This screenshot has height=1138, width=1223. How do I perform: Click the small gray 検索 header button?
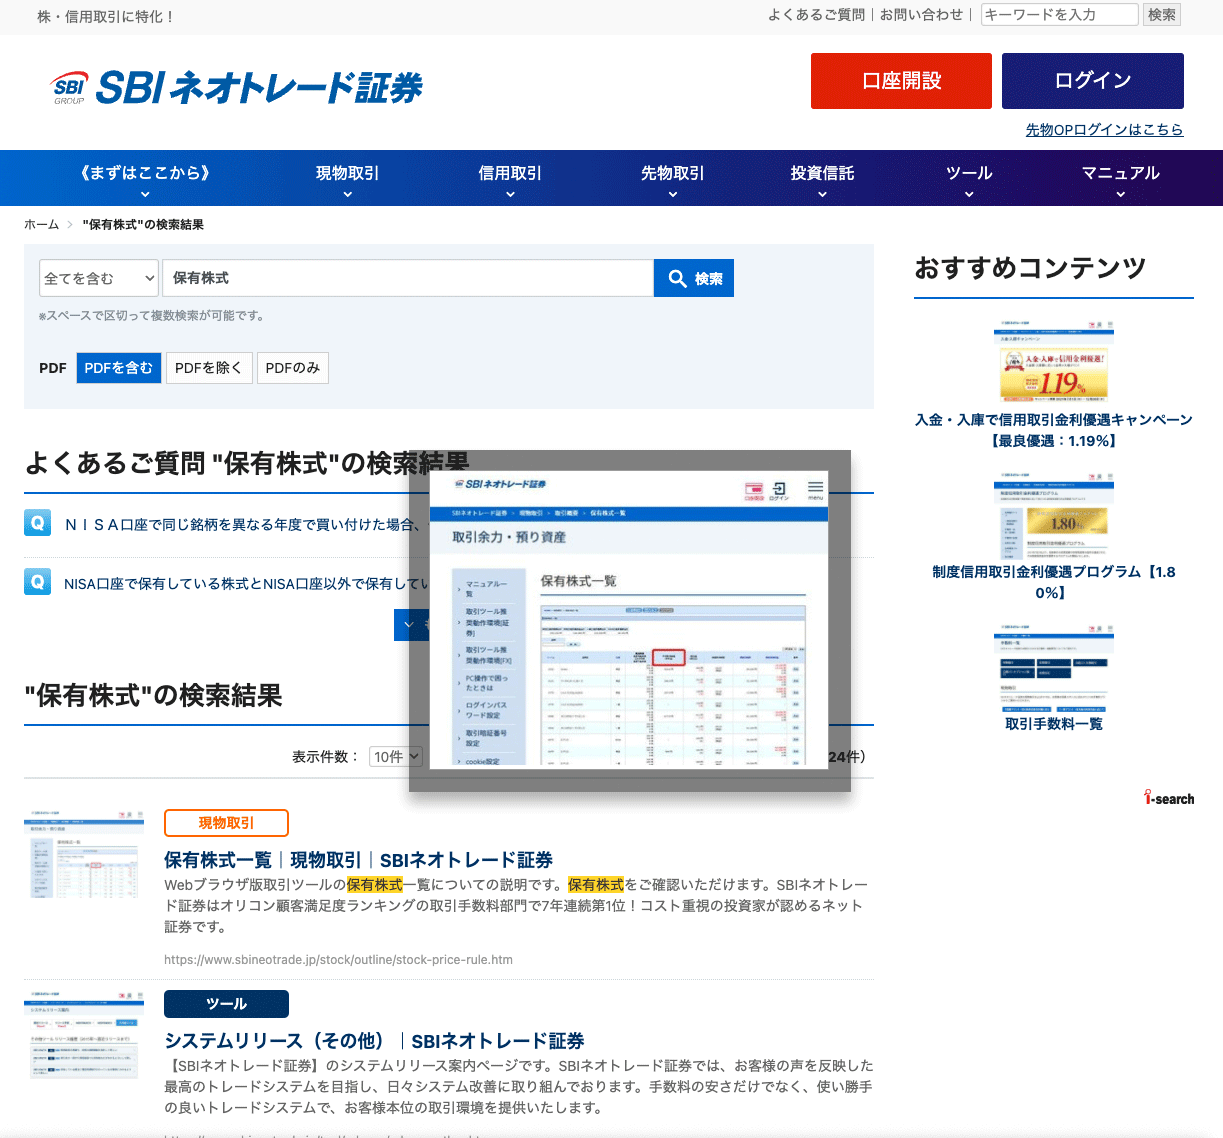click(1162, 14)
